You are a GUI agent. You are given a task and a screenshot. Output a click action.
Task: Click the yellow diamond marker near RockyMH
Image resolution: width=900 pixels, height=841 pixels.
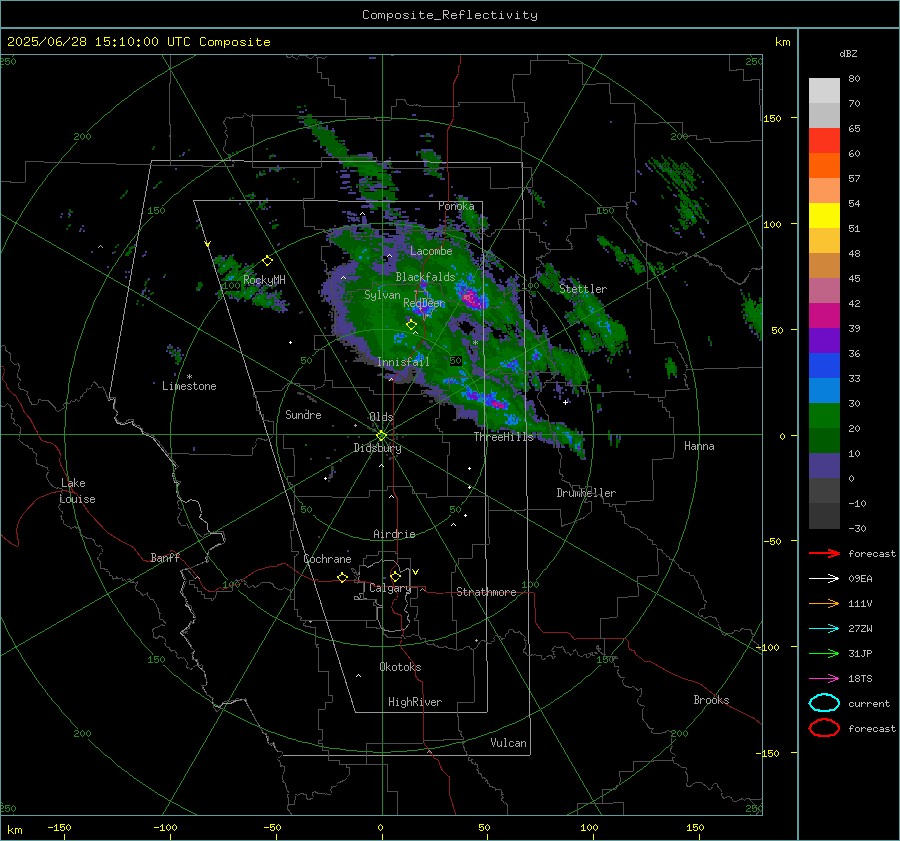click(267, 261)
